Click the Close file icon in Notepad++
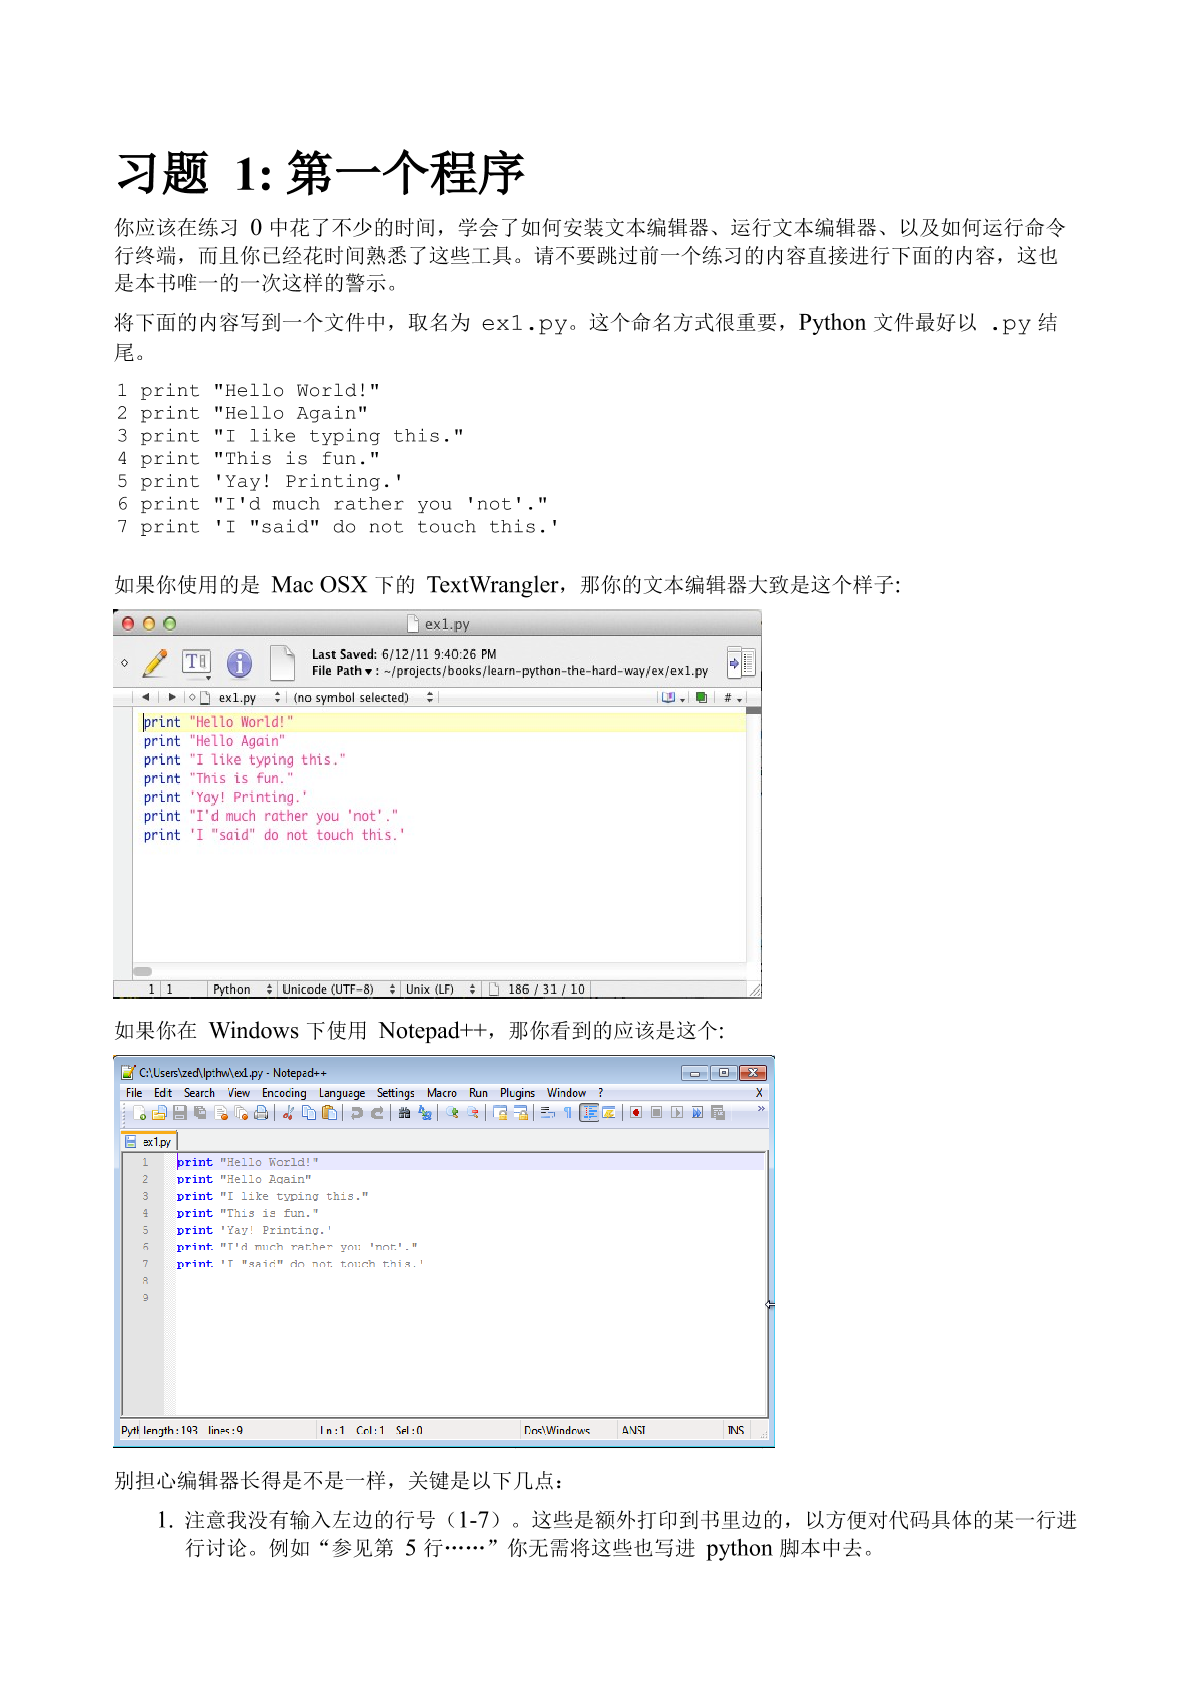This screenshot has height=1684, width=1190. point(221,1112)
